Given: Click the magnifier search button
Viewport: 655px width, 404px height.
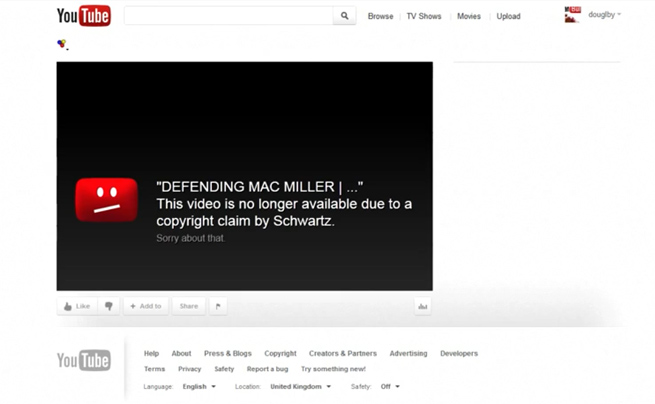Looking at the screenshot, I should tap(345, 16).
